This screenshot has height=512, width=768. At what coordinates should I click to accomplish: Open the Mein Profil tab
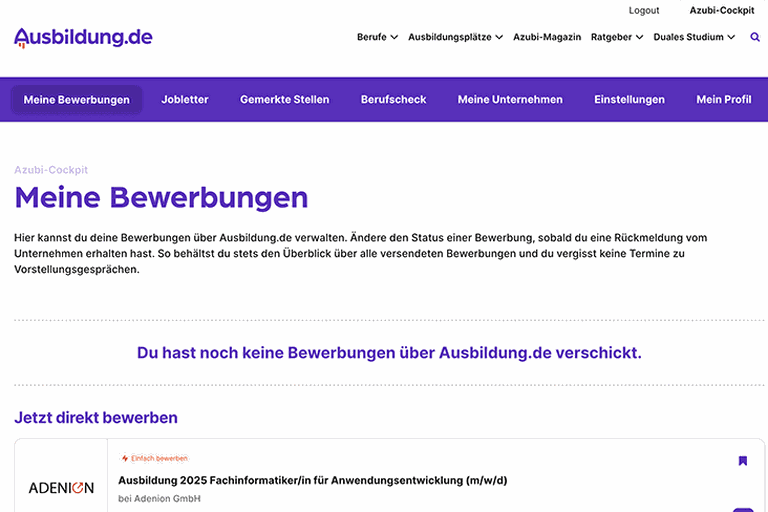tap(723, 100)
